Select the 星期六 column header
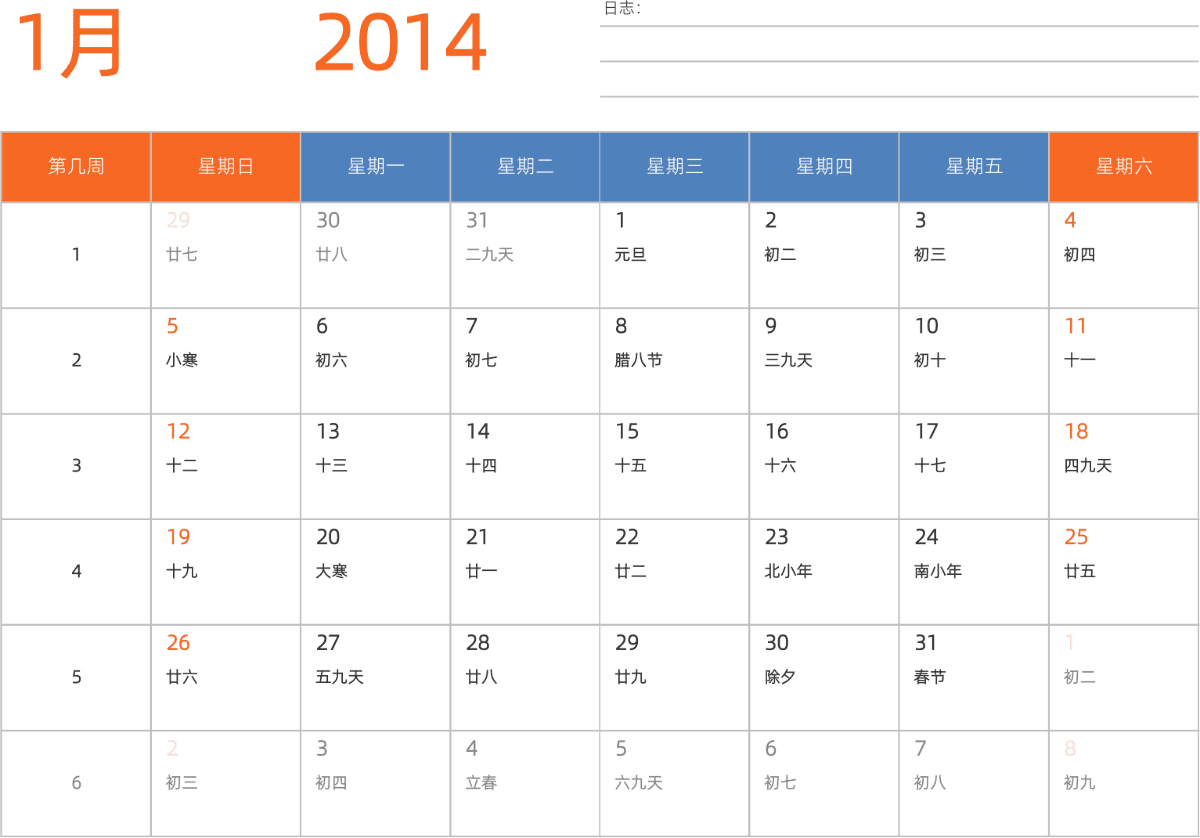The height and width of the screenshot is (838, 1200). pyautogui.click(x=1124, y=167)
